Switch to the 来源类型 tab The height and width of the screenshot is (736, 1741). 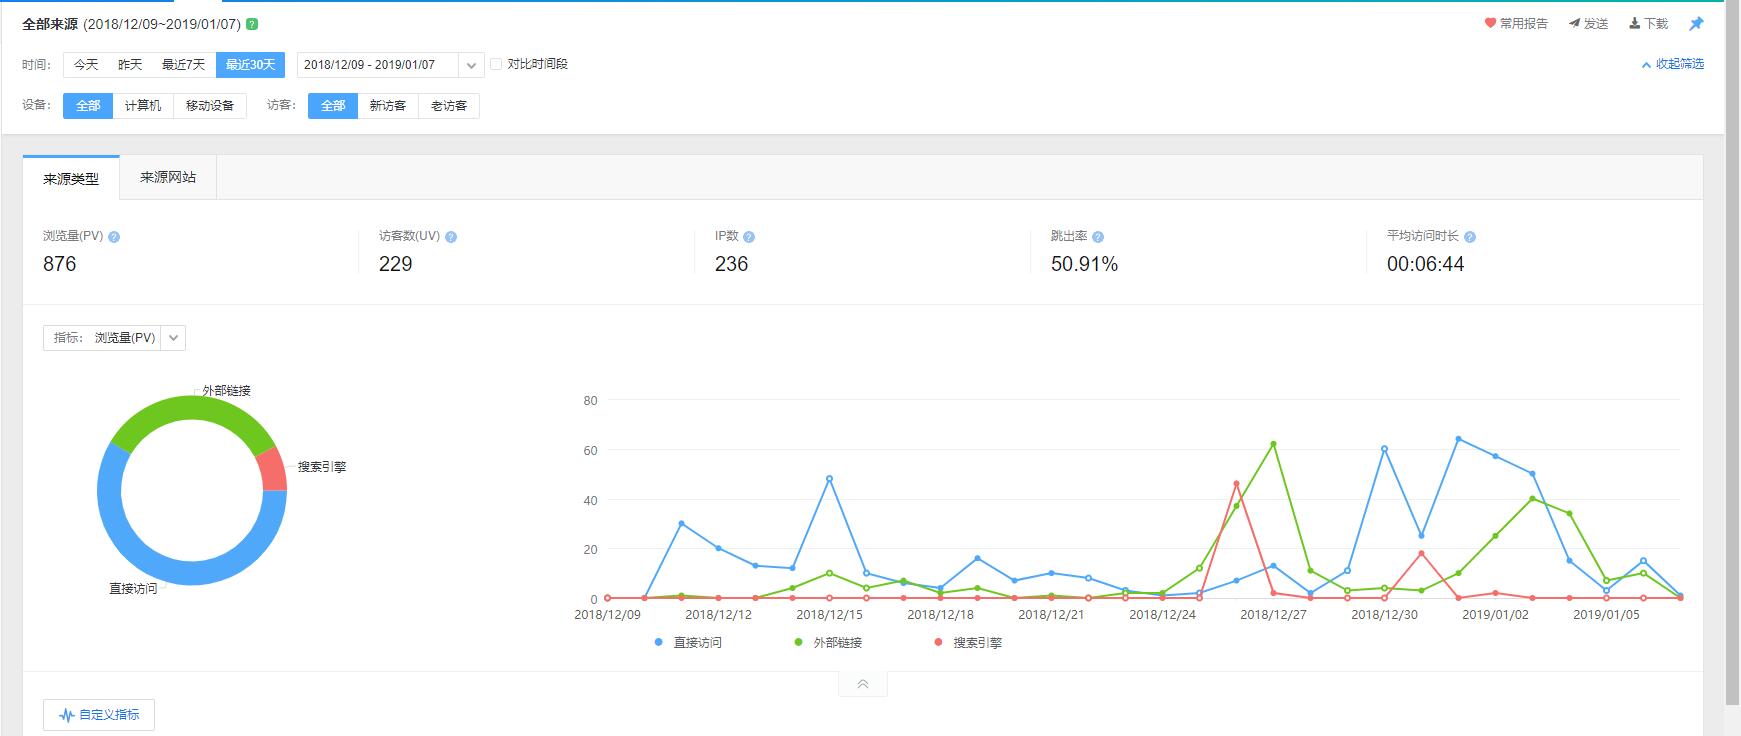71,178
